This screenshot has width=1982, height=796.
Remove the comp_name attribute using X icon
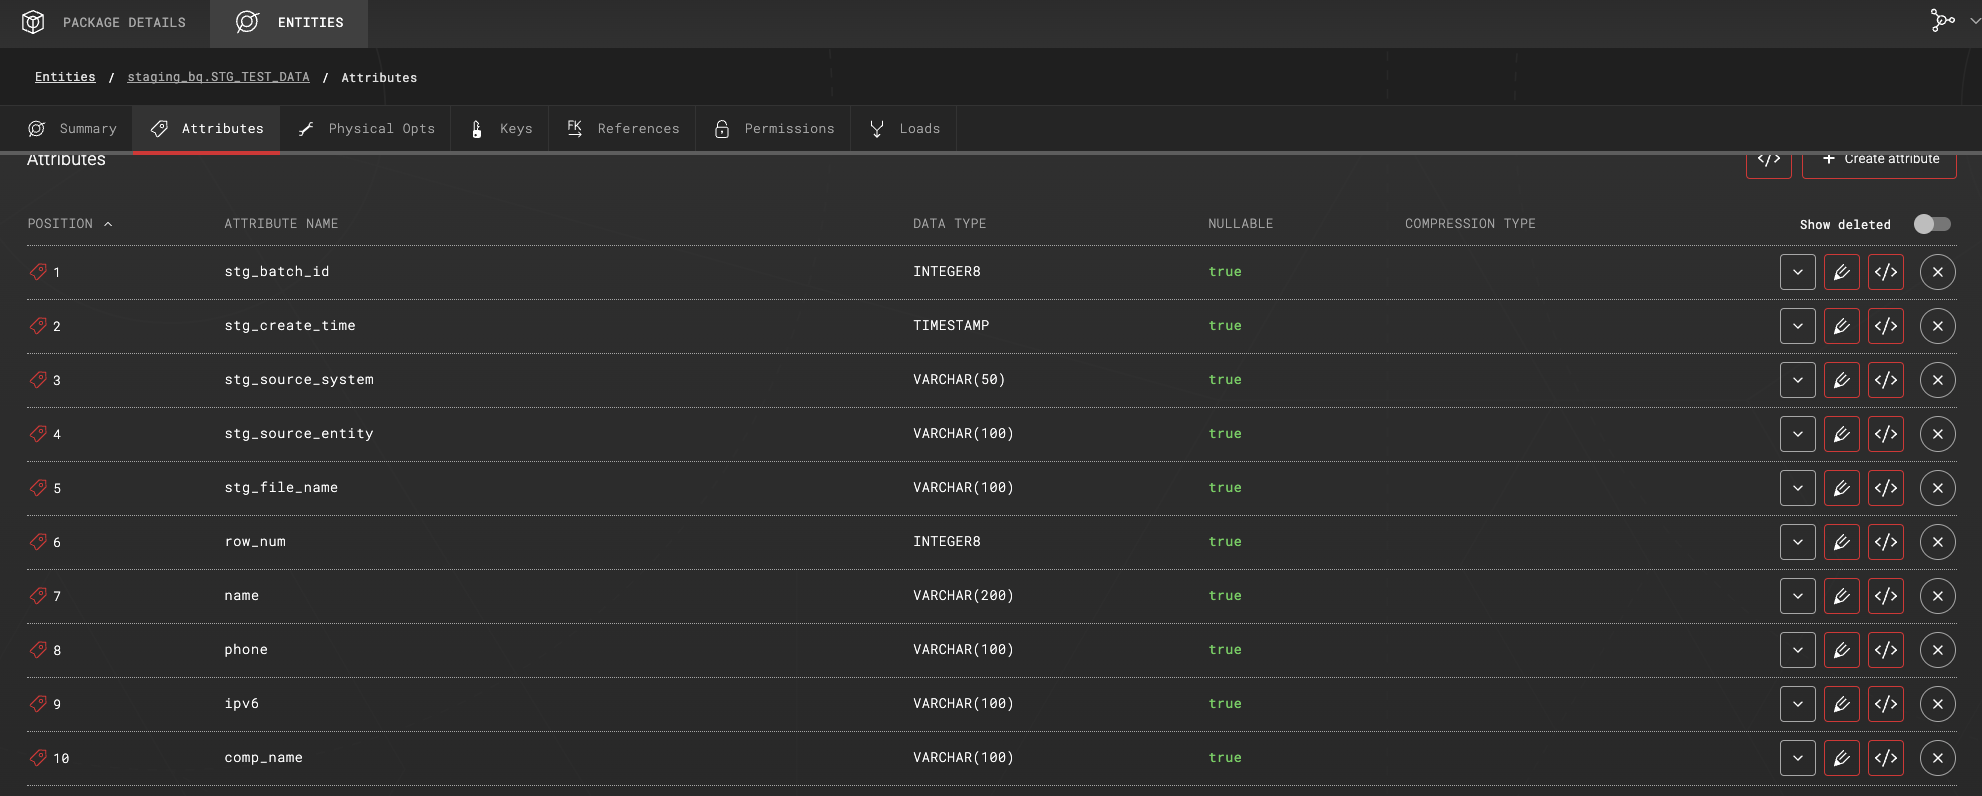pyautogui.click(x=1937, y=758)
